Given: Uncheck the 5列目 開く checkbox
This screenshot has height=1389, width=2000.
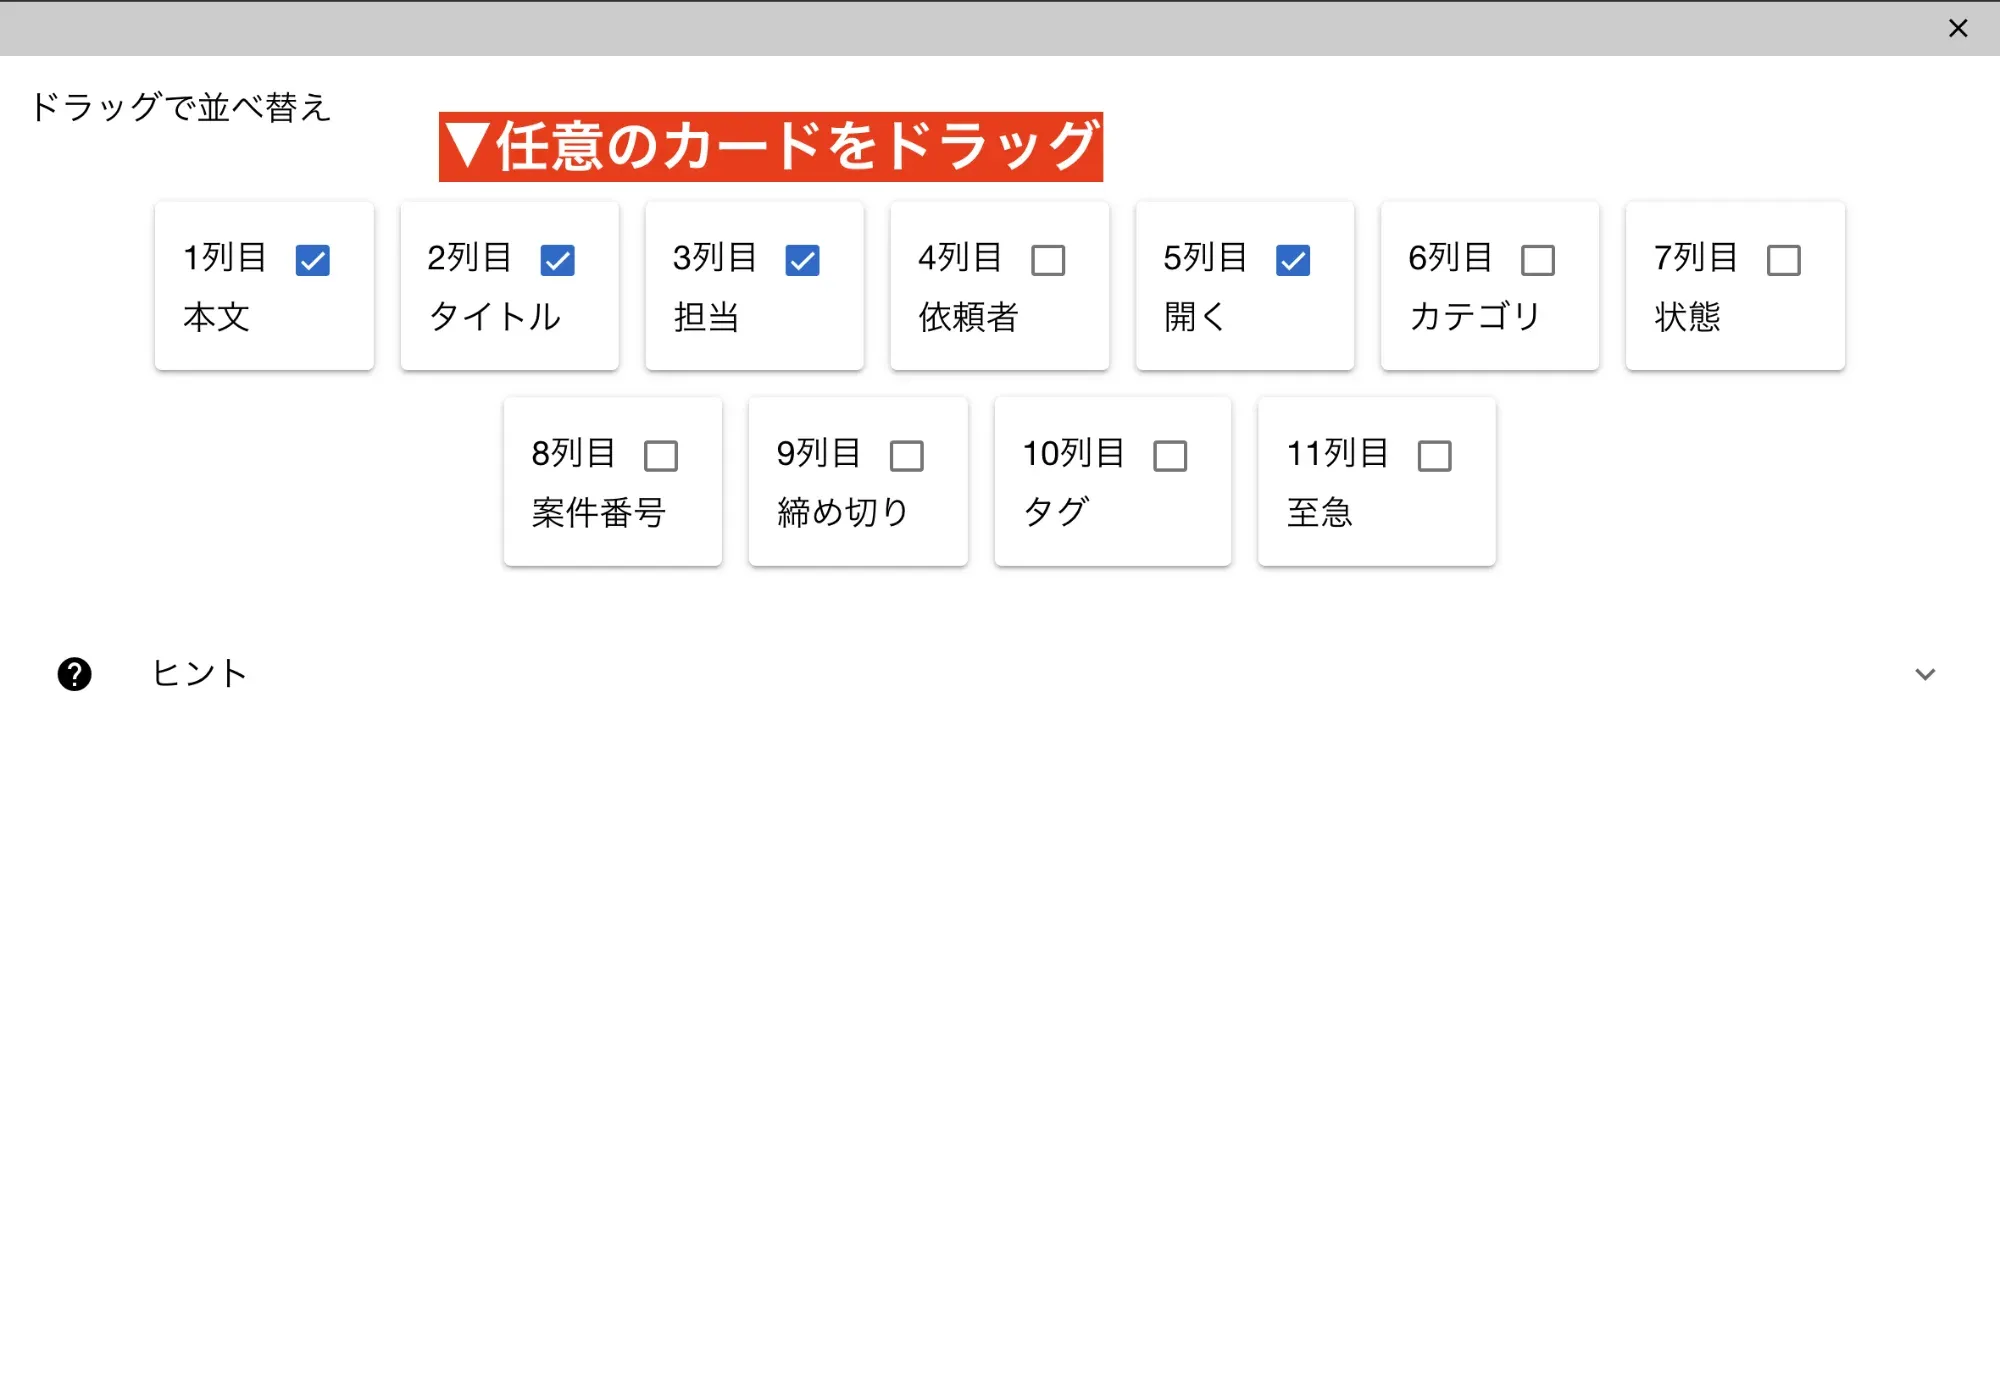Looking at the screenshot, I should point(1292,260).
